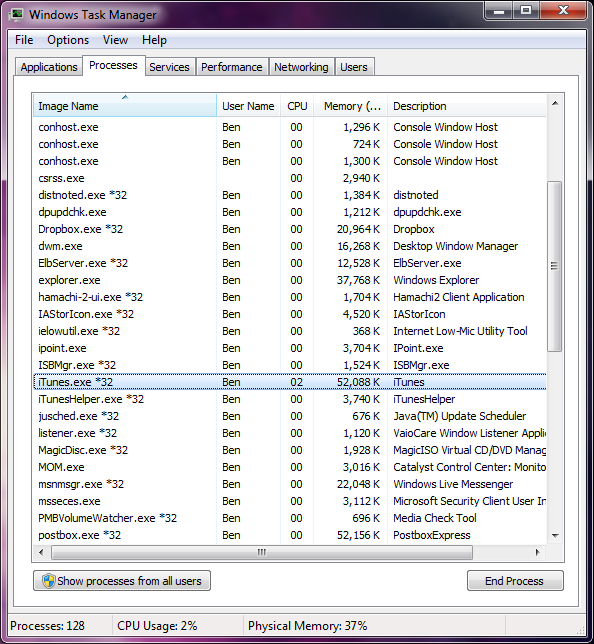Click the vertical scrollbar thumb
Image resolution: width=594 pixels, height=644 pixels.
coord(555,266)
